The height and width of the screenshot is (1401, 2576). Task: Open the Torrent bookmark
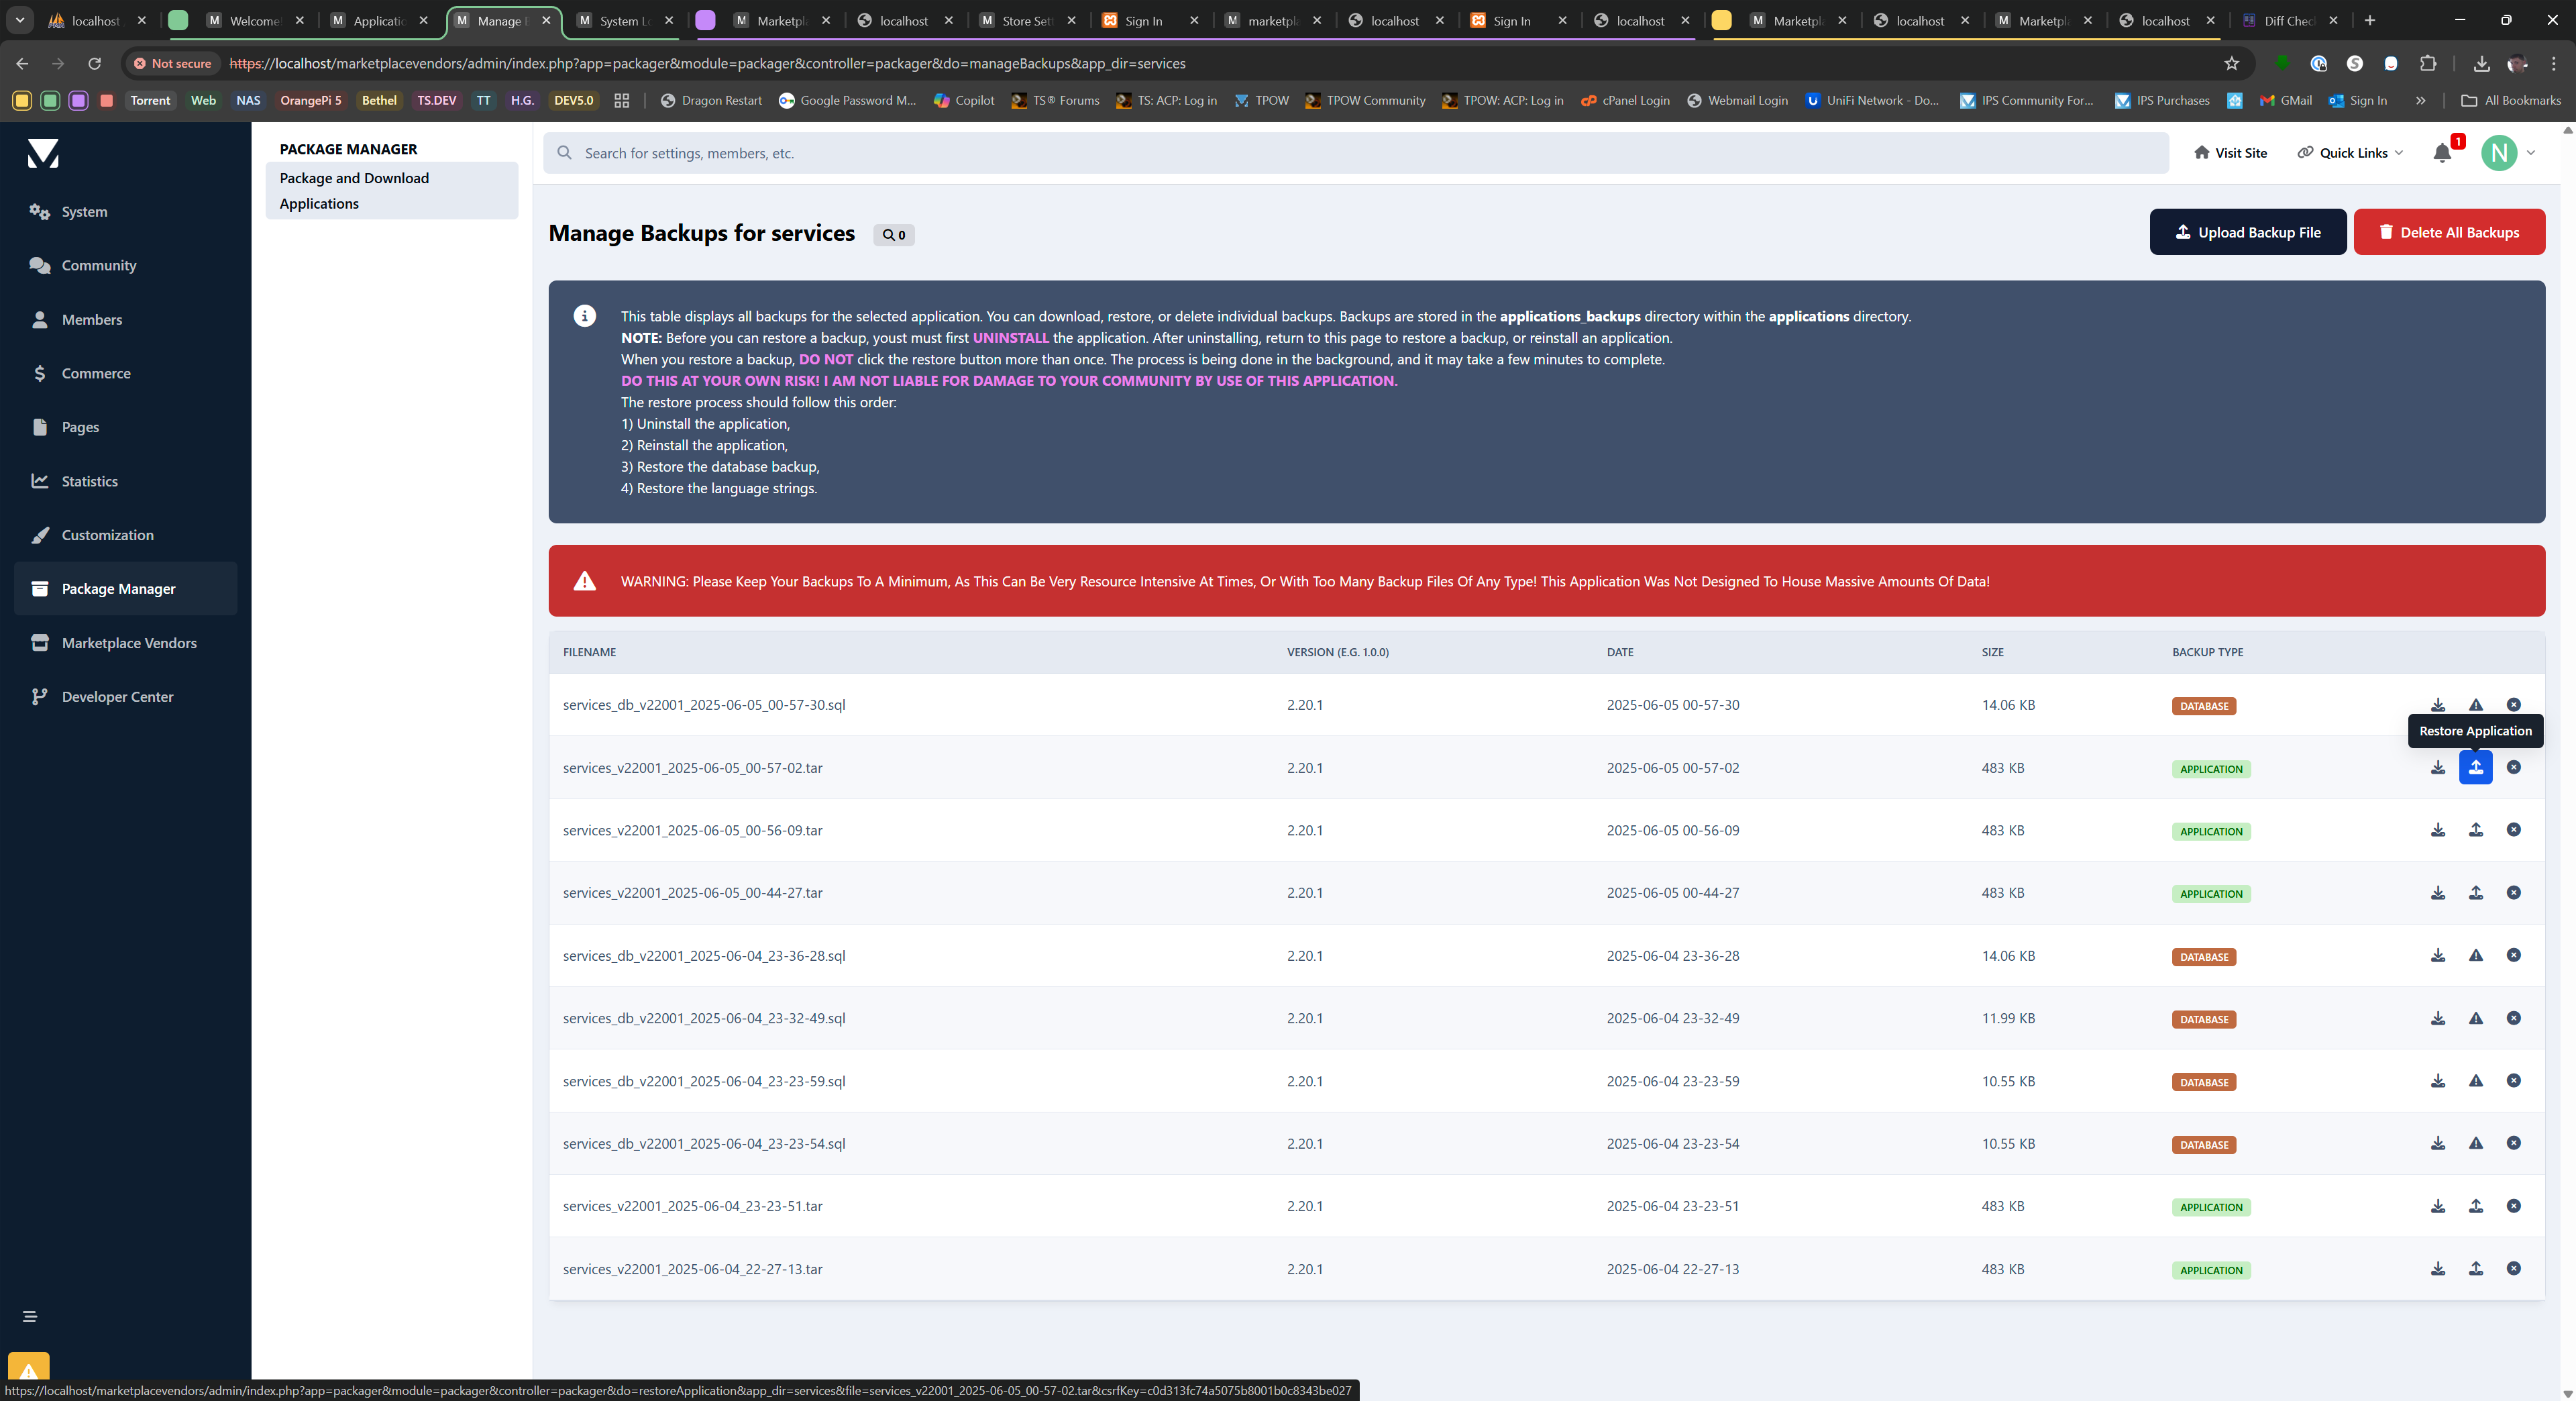(150, 100)
